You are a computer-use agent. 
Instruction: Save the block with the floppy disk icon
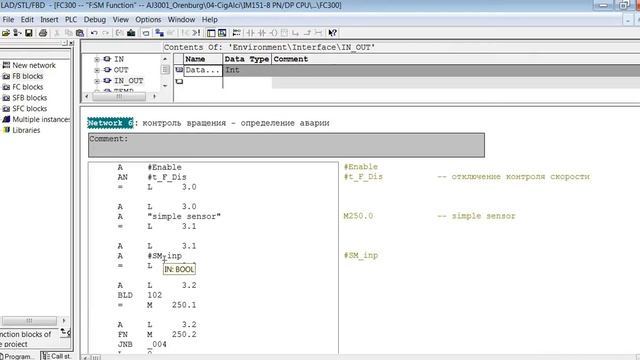29,33
